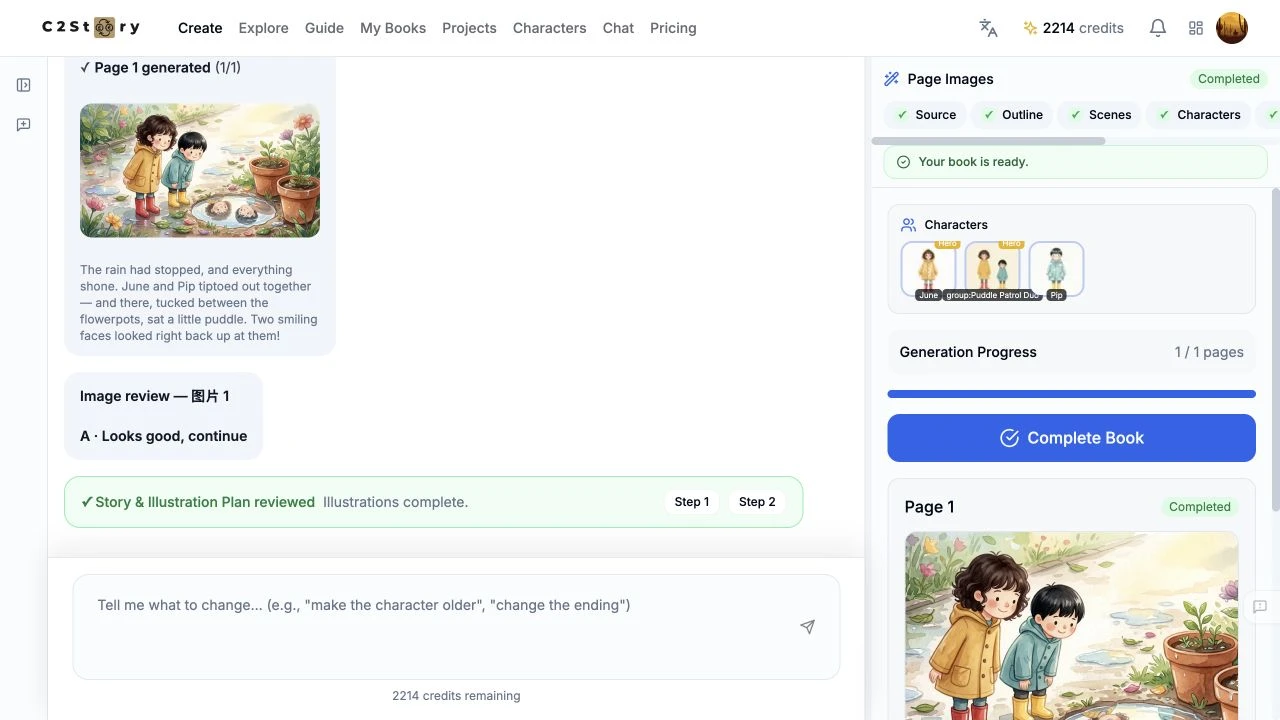This screenshot has height=720, width=1280.
Task: Open the Chat page
Action: point(618,28)
